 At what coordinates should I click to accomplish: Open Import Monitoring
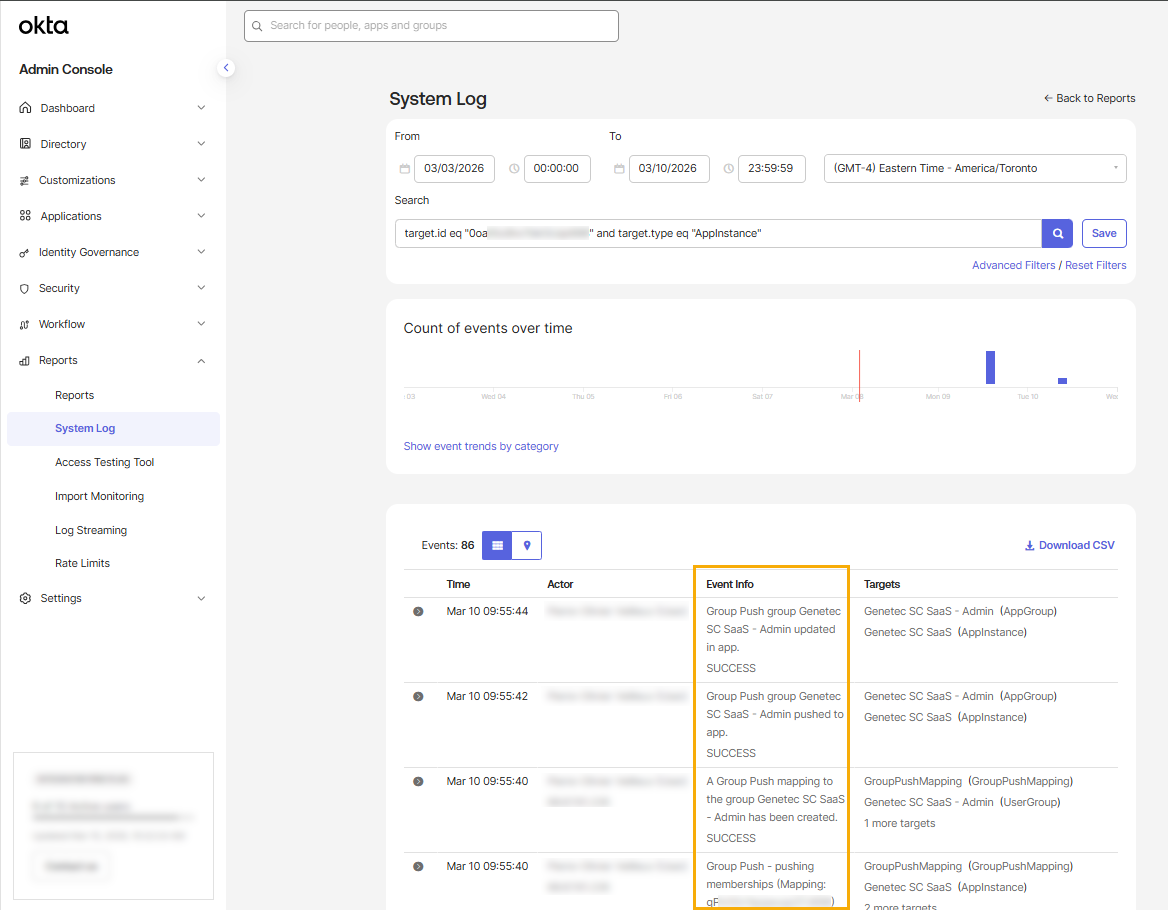click(x=99, y=496)
